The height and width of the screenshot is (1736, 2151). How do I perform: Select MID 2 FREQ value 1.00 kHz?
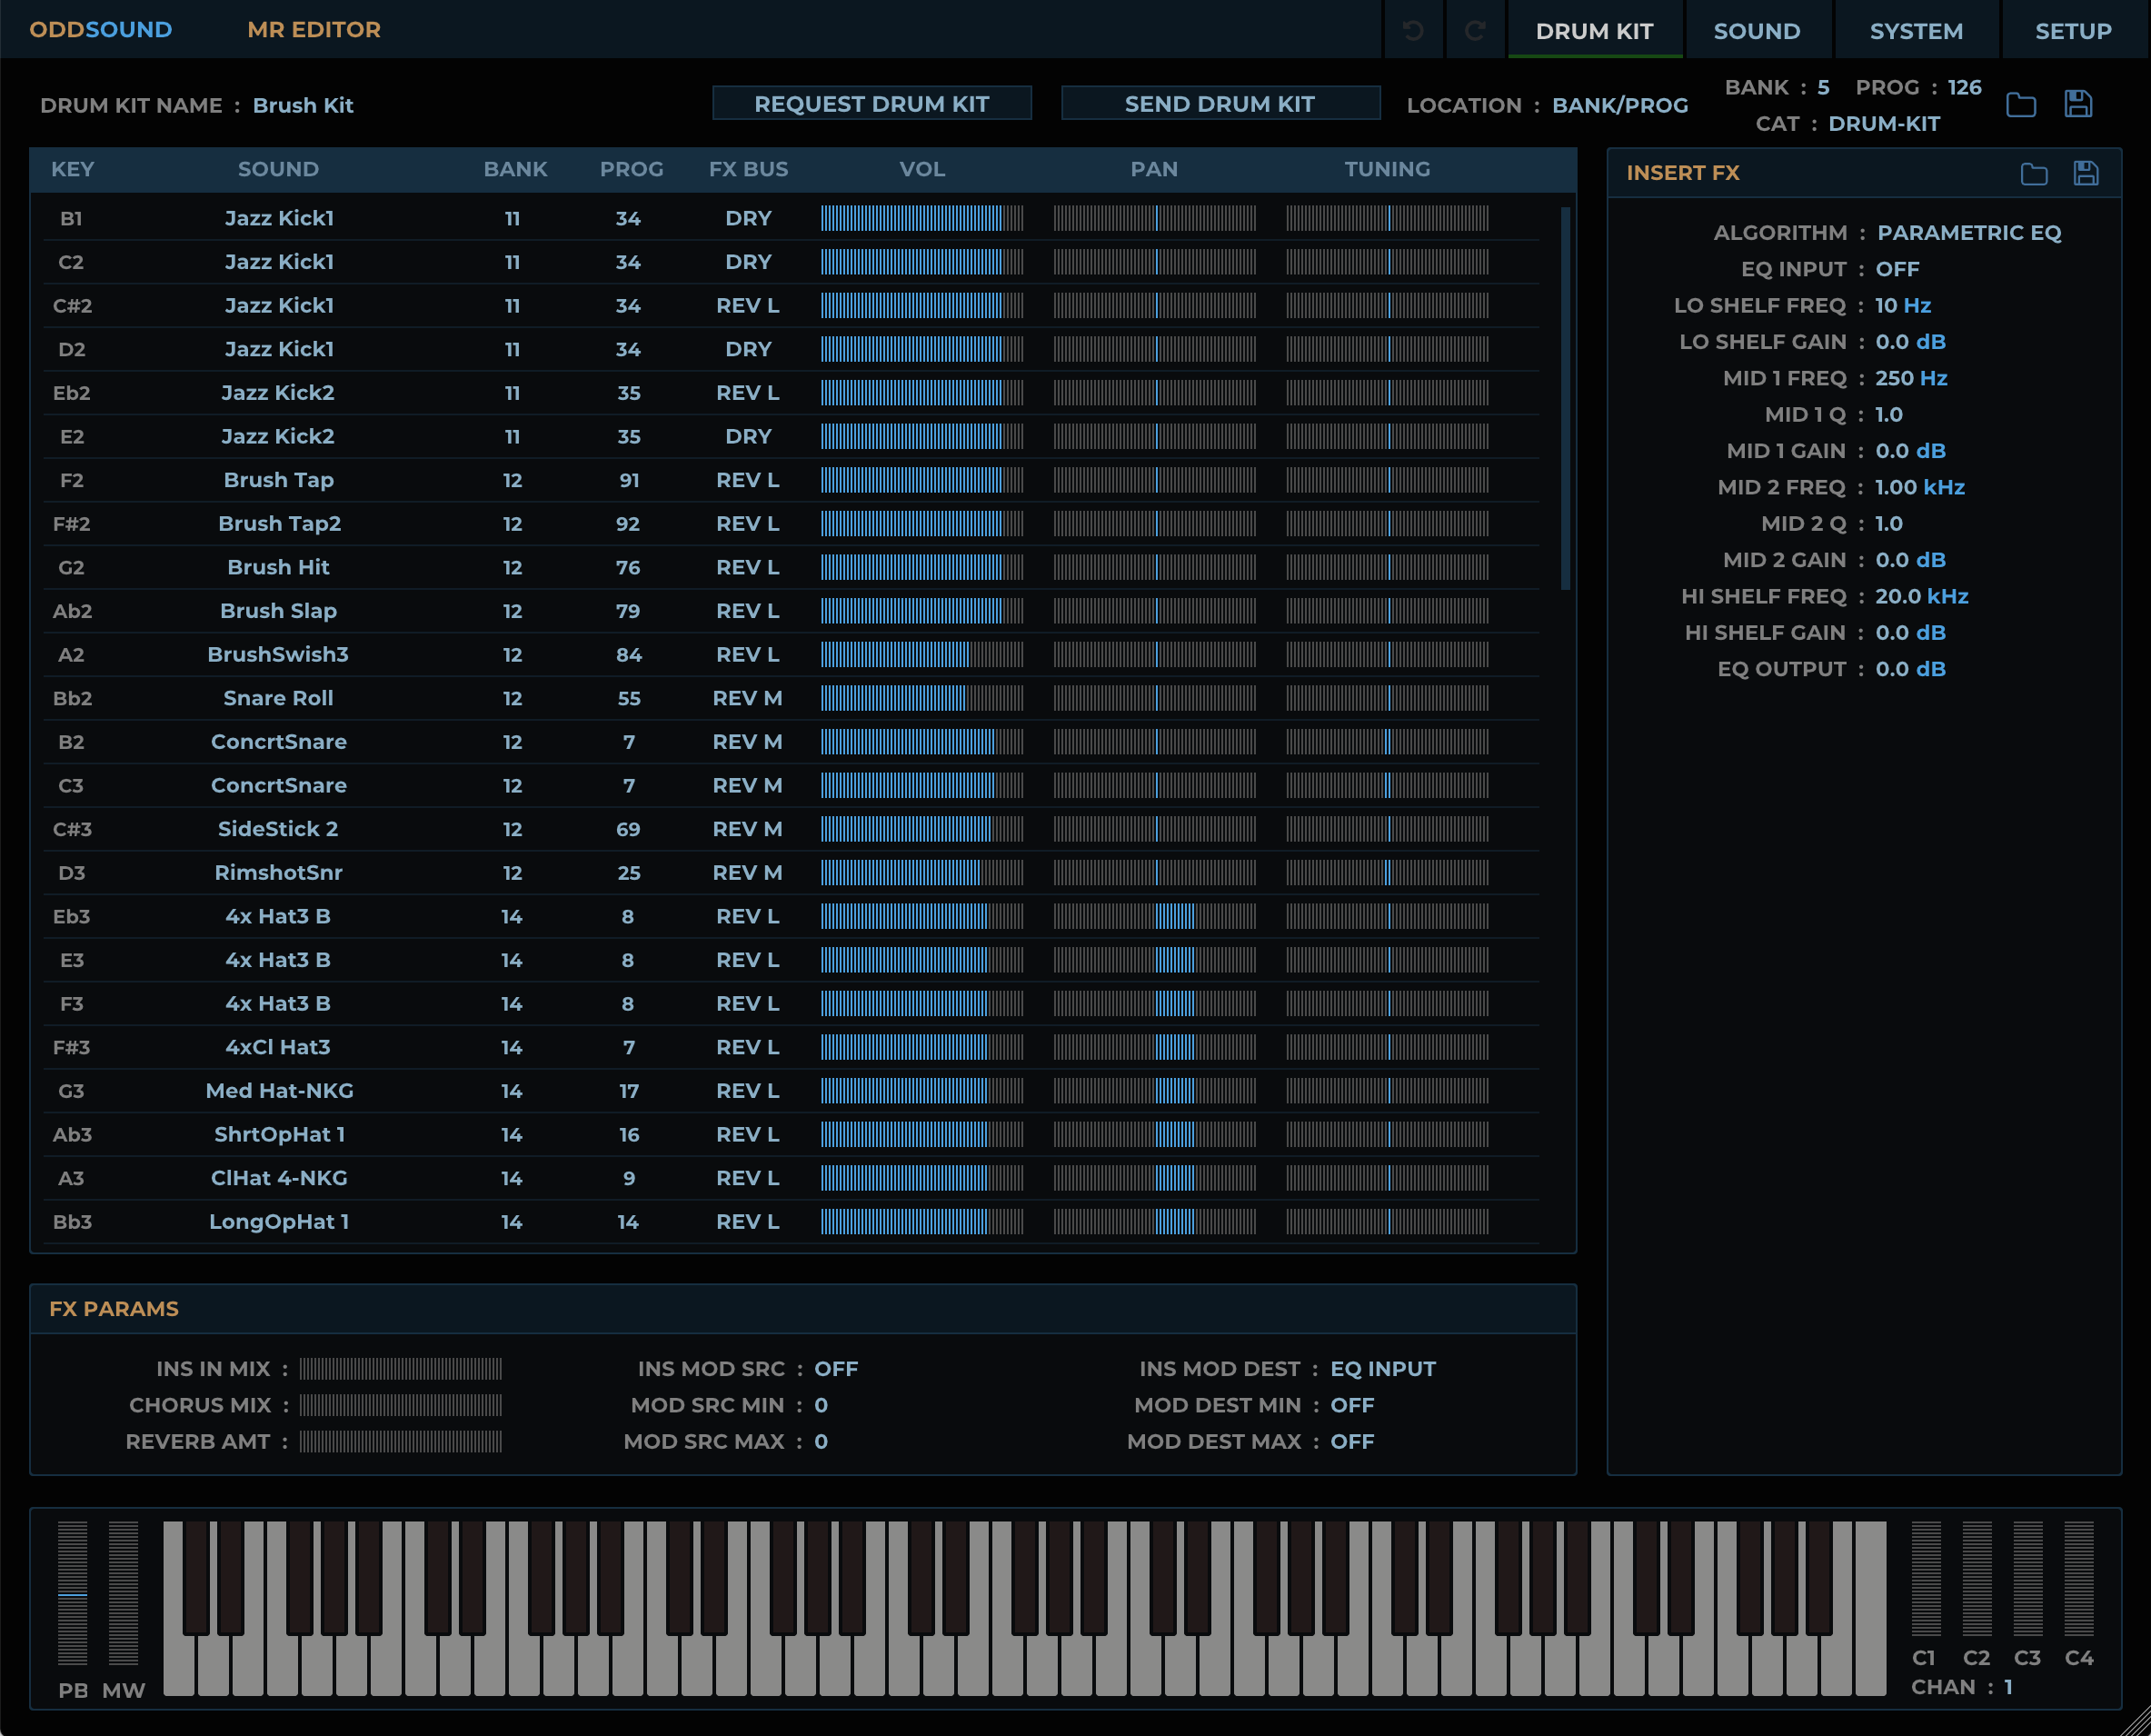pyautogui.click(x=1920, y=487)
